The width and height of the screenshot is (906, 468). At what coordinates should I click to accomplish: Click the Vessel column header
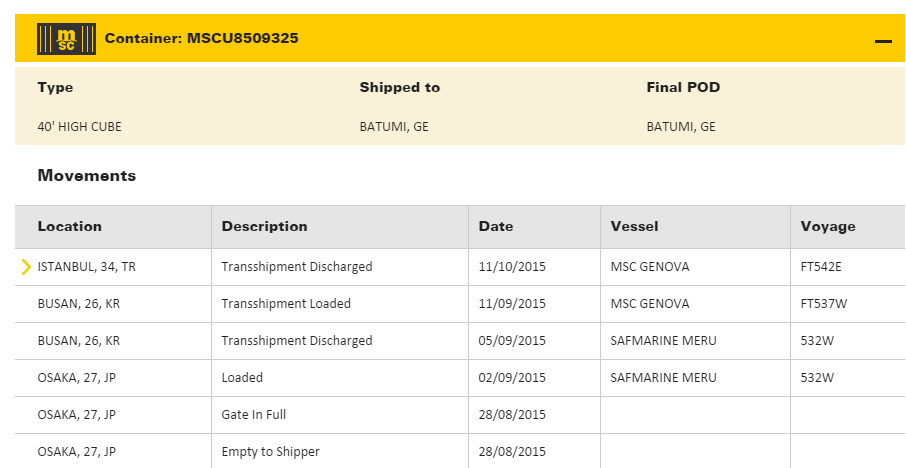click(x=634, y=226)
